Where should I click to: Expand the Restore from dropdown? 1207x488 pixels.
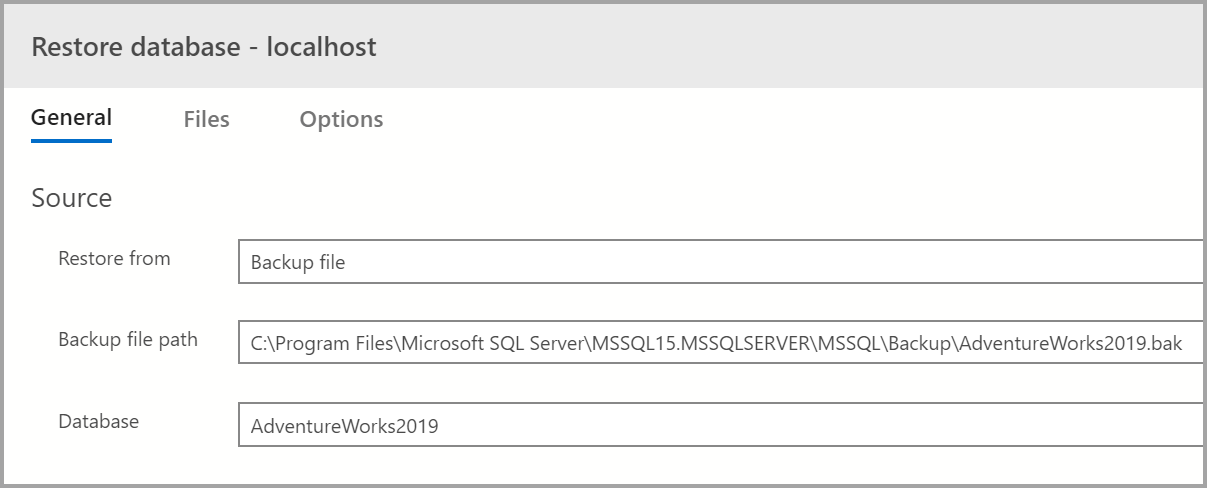(720, 262)
